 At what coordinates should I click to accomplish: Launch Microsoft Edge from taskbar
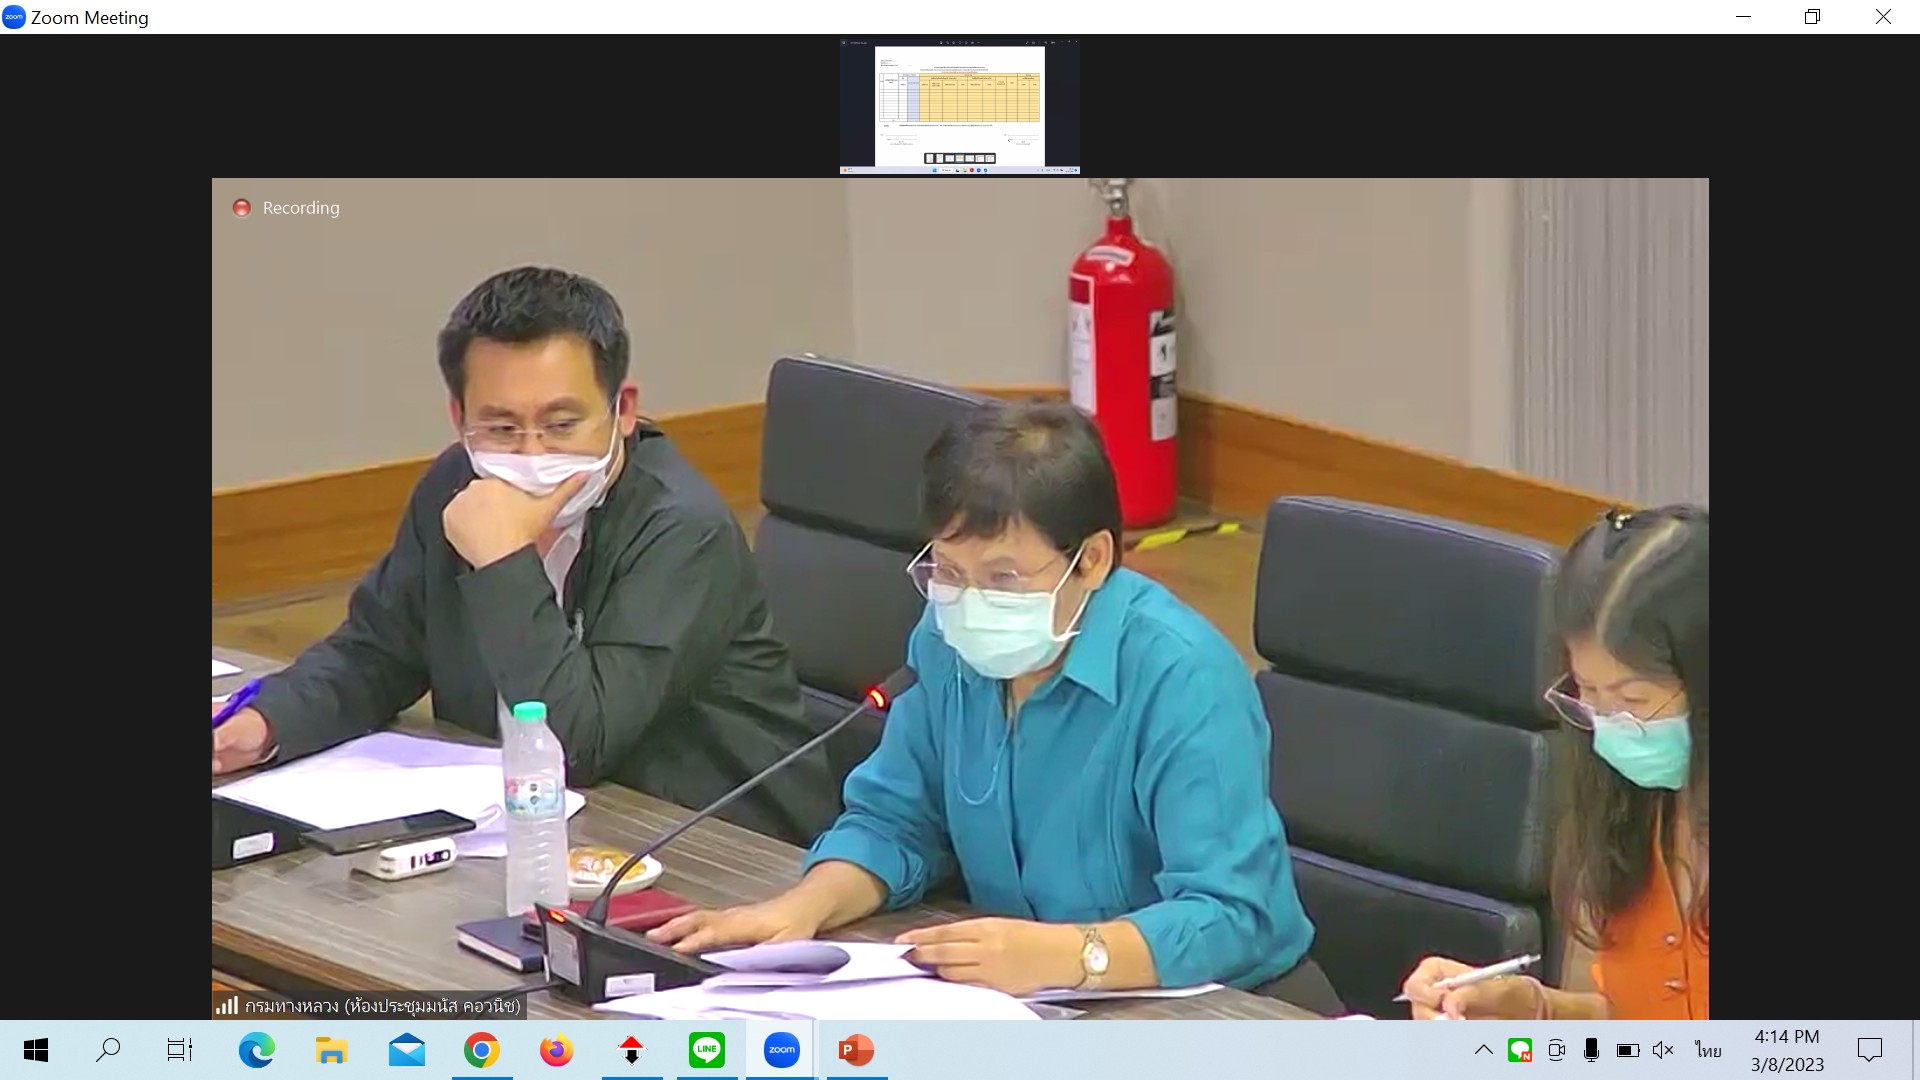(x=256, y=1050)
